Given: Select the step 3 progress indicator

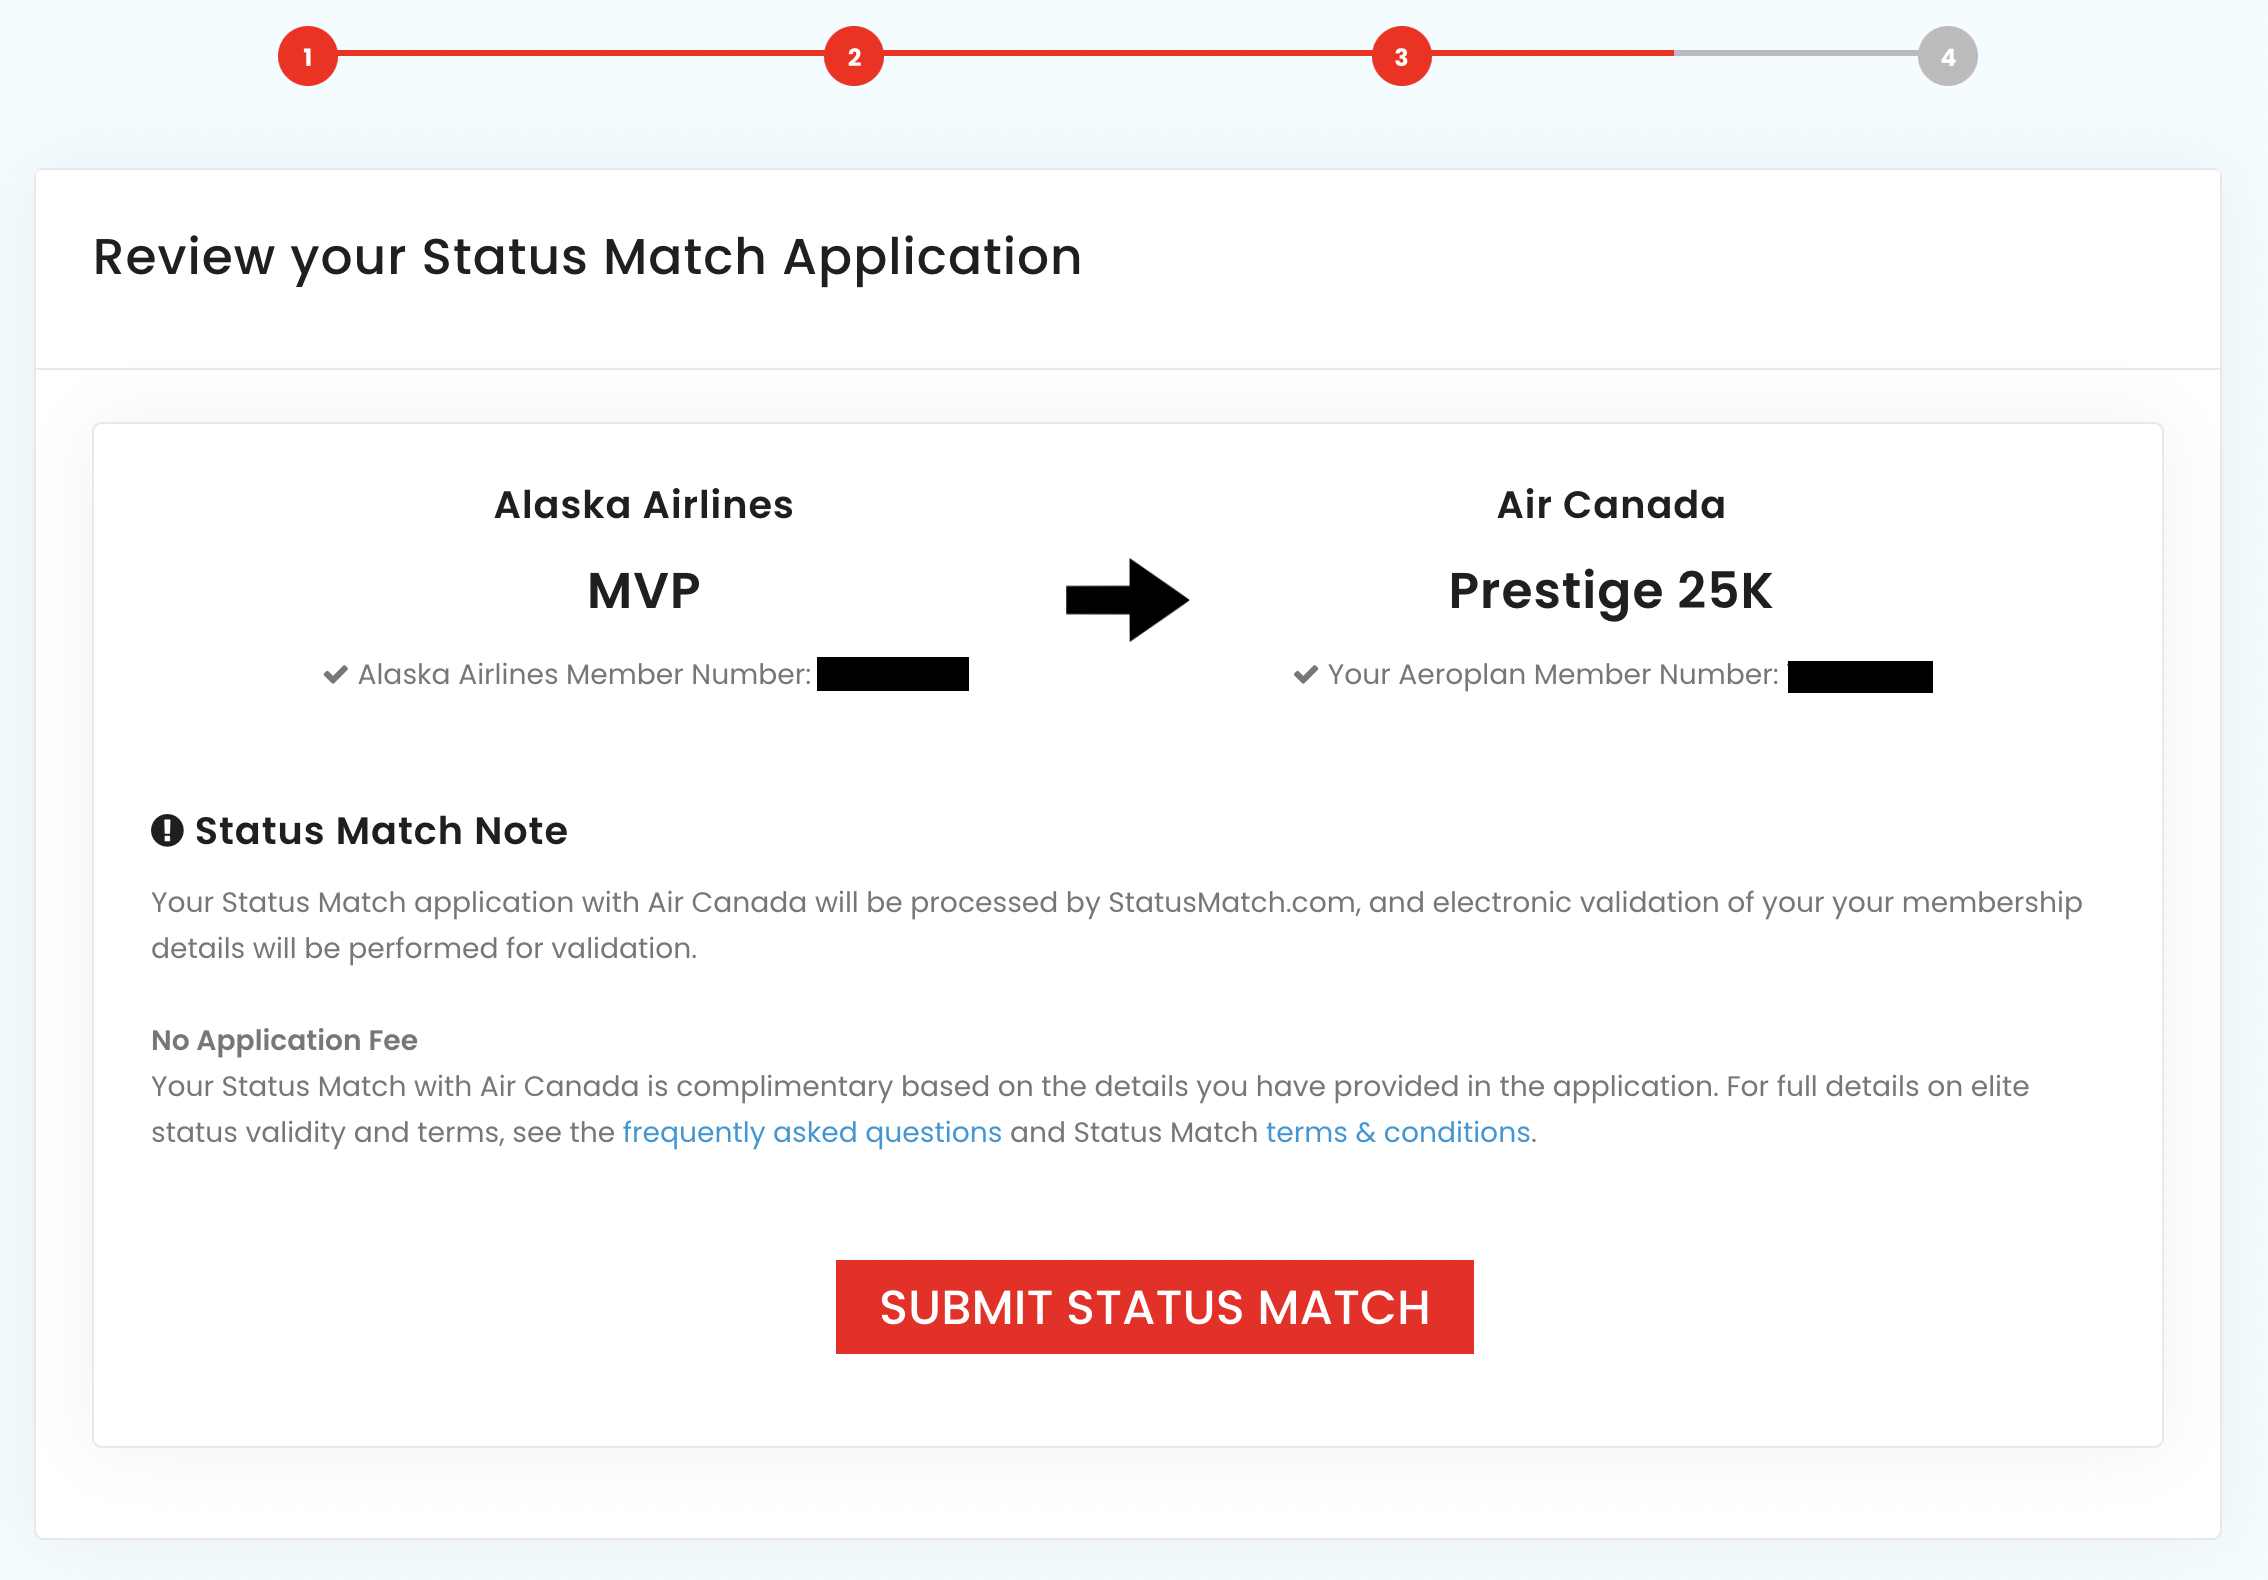Looking at the screenshot, I should 1401,57.
